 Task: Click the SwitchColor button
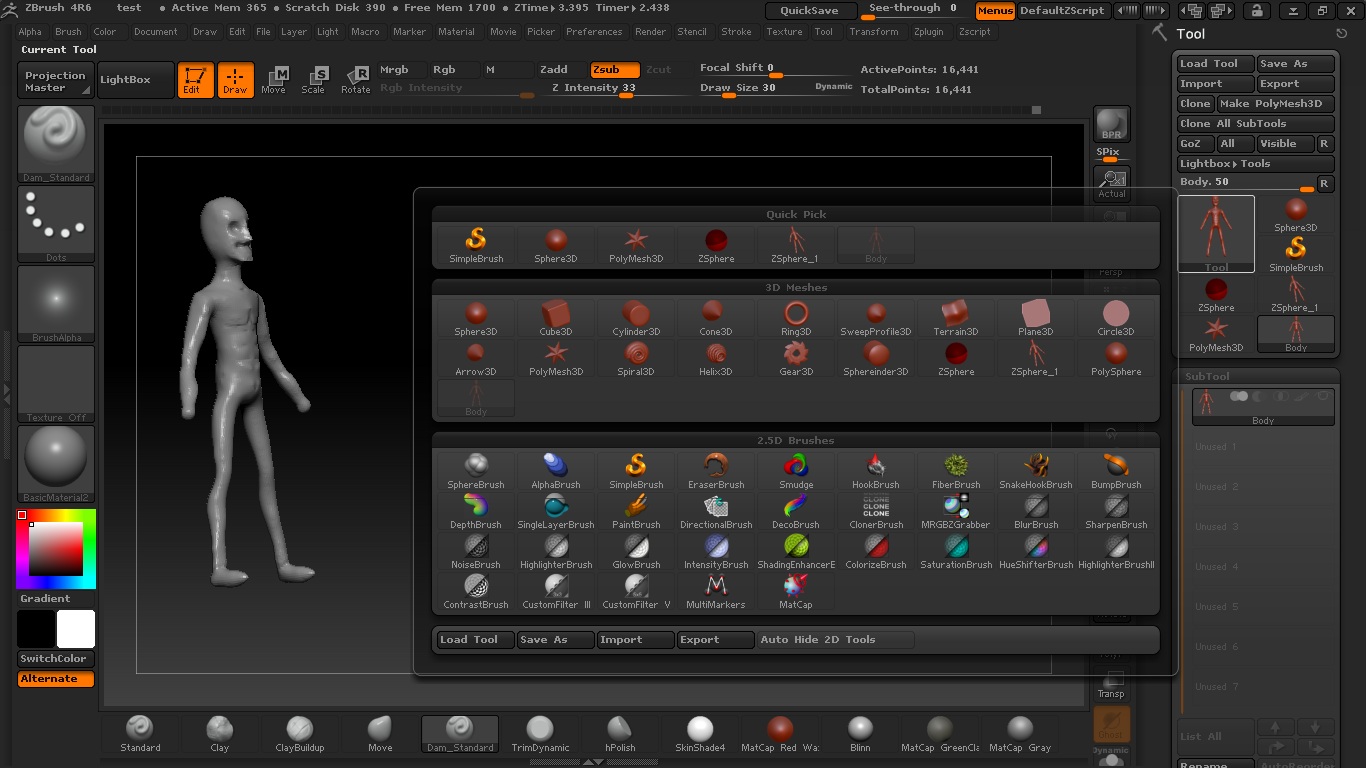point(56,659)
